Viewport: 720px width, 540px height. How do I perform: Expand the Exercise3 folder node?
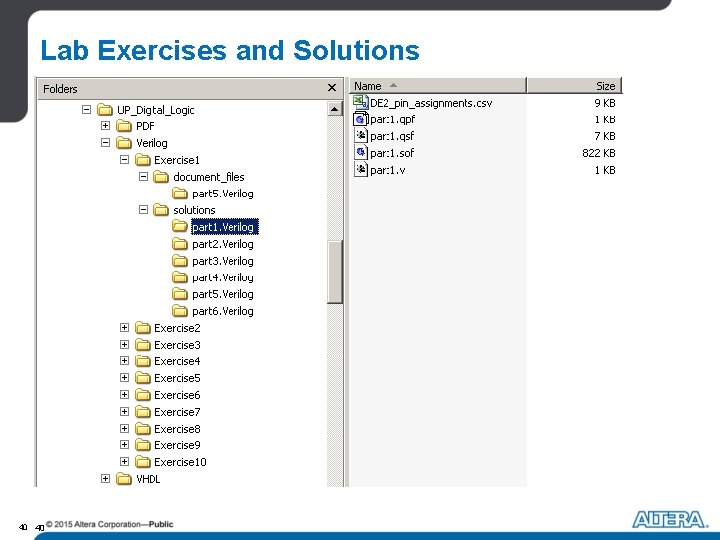(x=124, y=344)
